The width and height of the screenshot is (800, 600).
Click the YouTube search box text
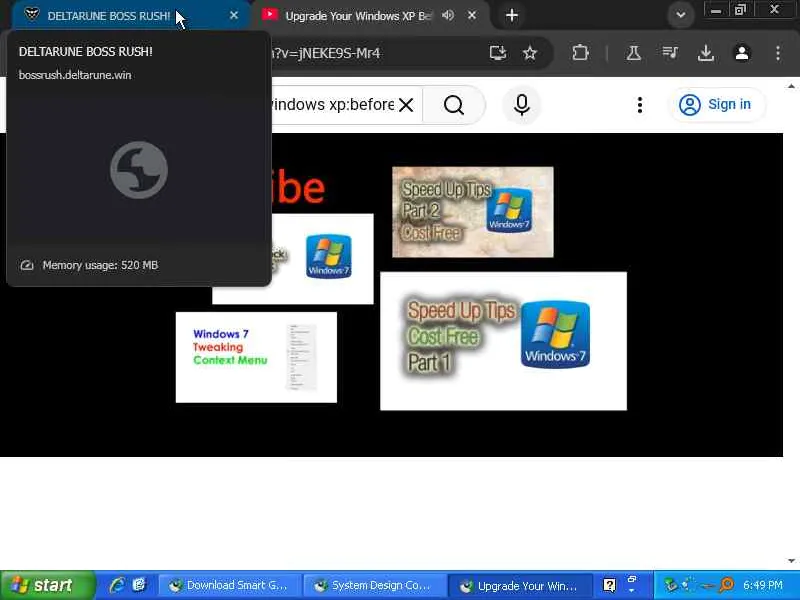(x=332, y=105)
